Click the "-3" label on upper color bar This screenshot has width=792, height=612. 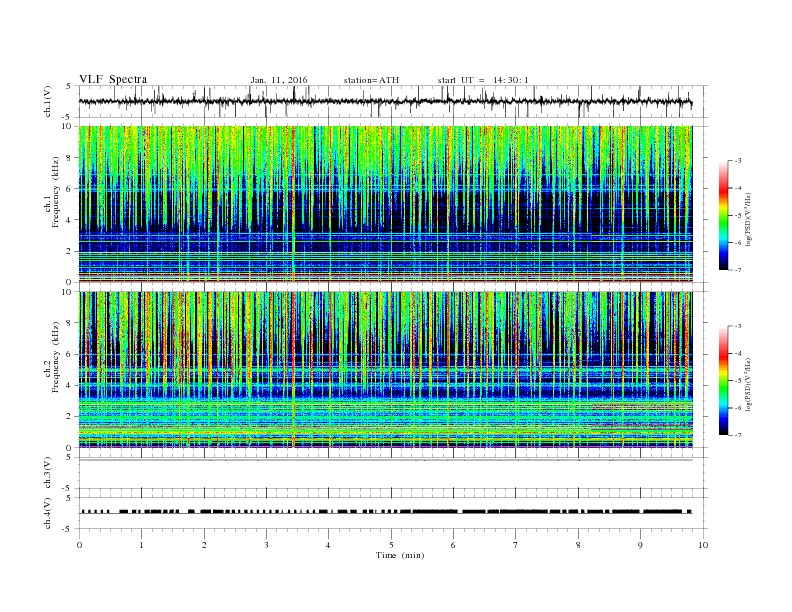point(738,161)
